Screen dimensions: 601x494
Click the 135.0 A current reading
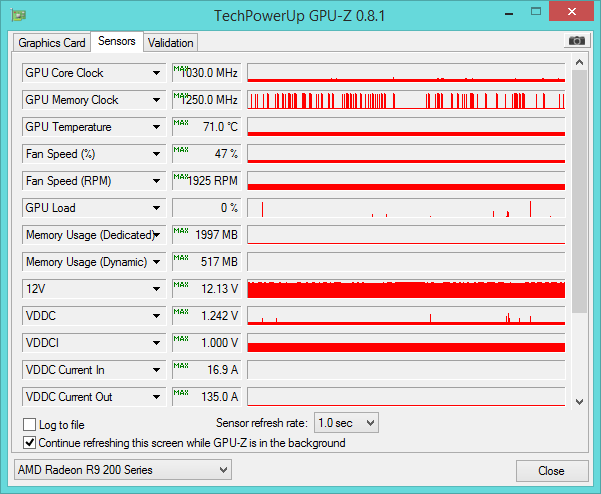pyautogui.click(x=207, y=397)
